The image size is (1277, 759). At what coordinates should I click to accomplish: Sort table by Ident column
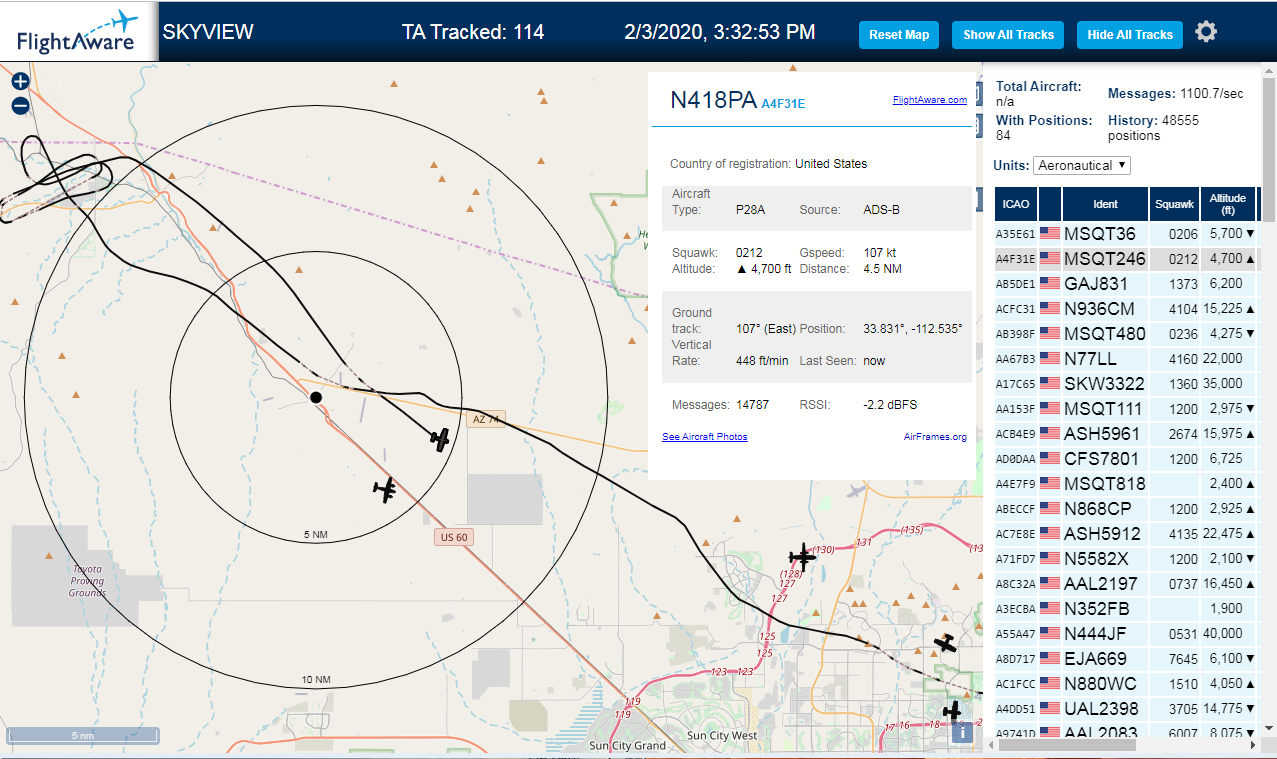[1105, 204]
